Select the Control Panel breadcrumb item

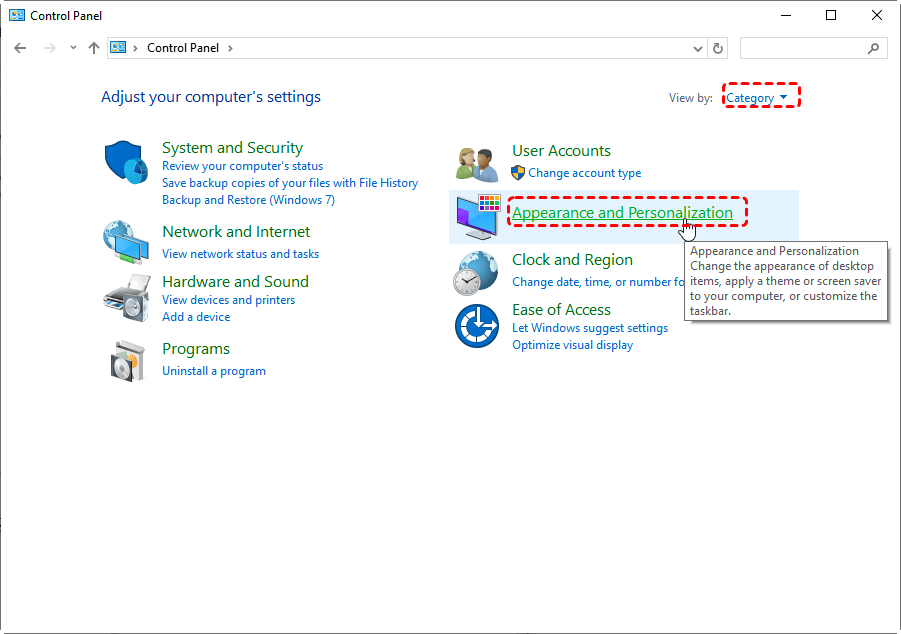click(x=183, y=48)
